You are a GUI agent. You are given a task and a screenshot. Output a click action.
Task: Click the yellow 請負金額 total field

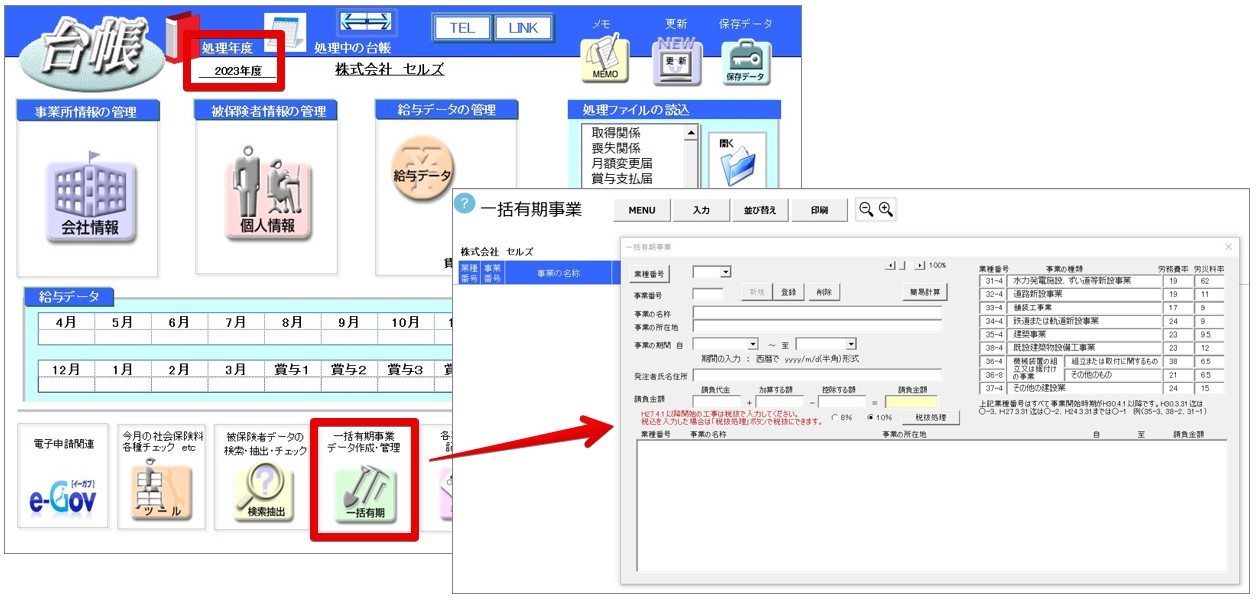[911, 403]
